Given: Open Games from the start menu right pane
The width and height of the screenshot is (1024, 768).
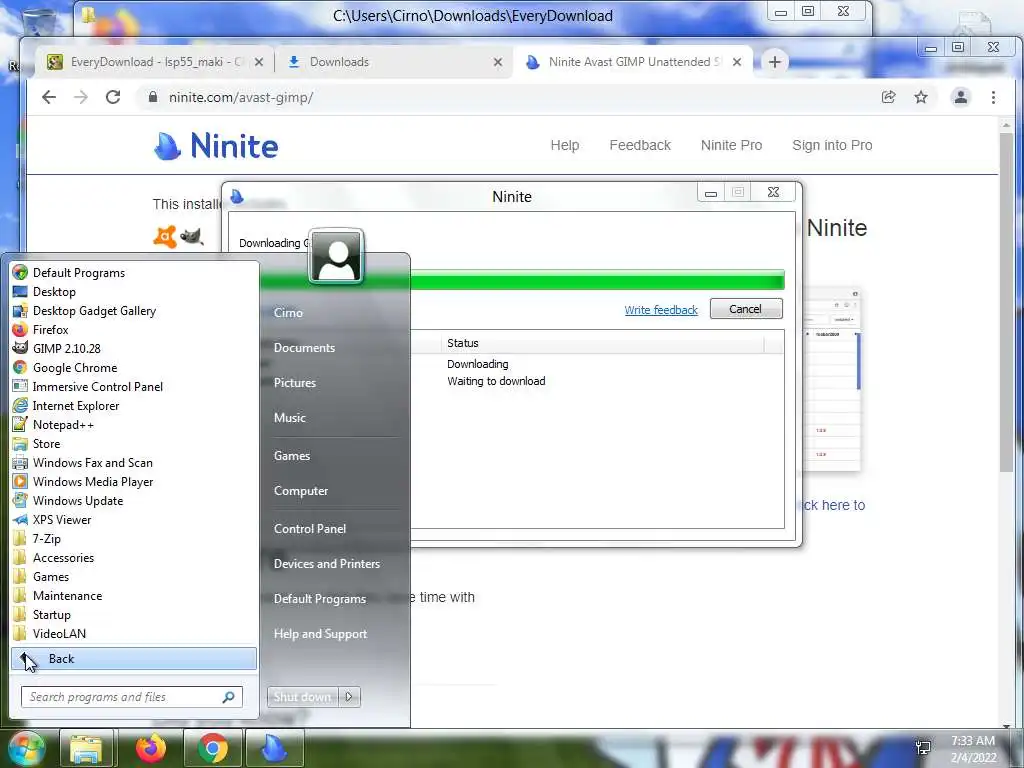Looking at the screenshot, I should (291, 456).
